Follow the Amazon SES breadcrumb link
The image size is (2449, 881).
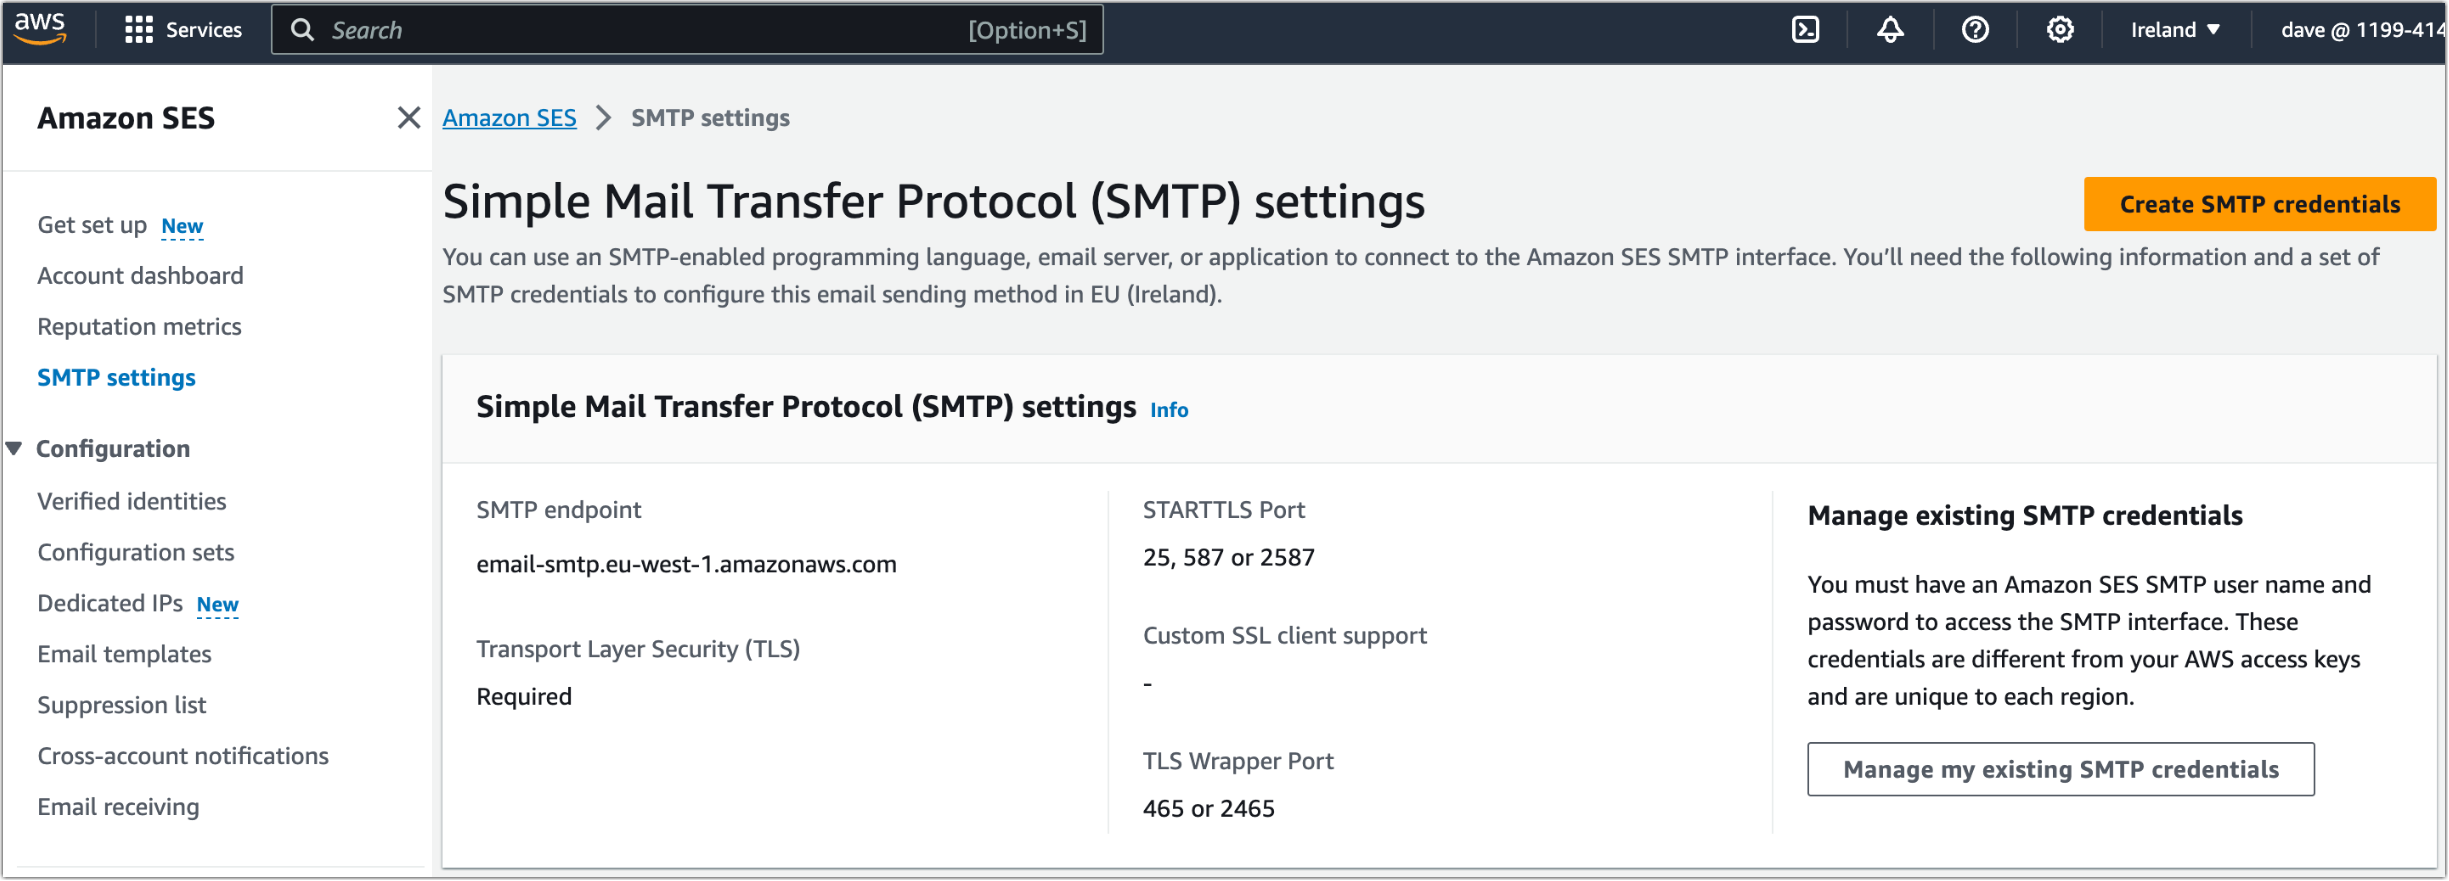tap(509, 117)
